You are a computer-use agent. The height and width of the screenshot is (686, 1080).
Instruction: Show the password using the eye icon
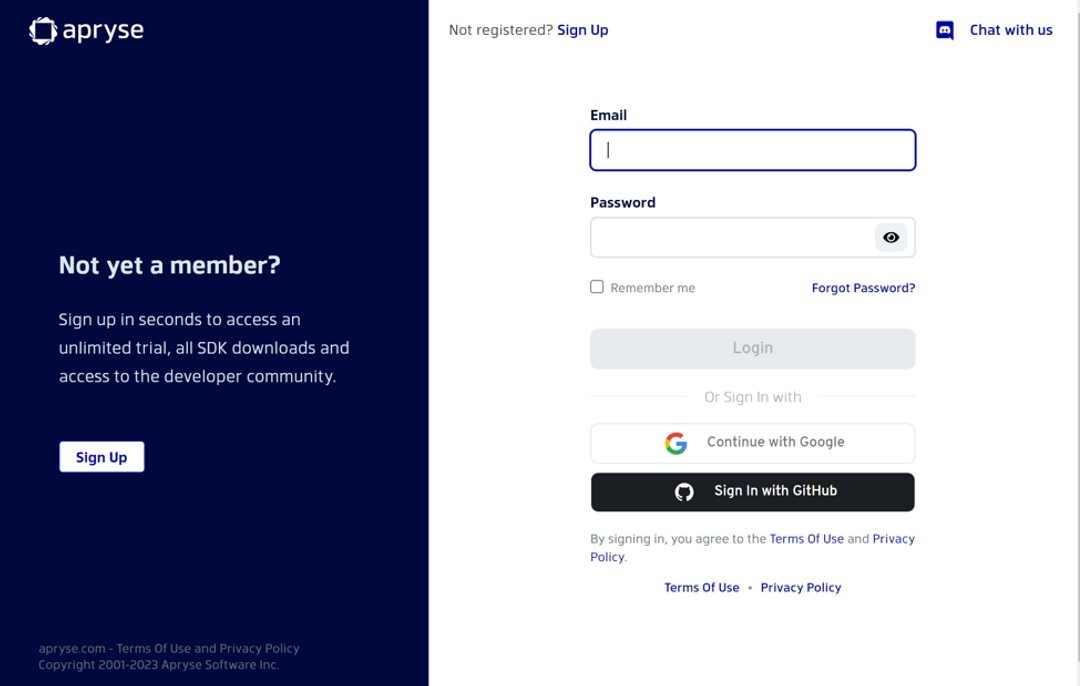pyautogui.click(x=890, y=237)
